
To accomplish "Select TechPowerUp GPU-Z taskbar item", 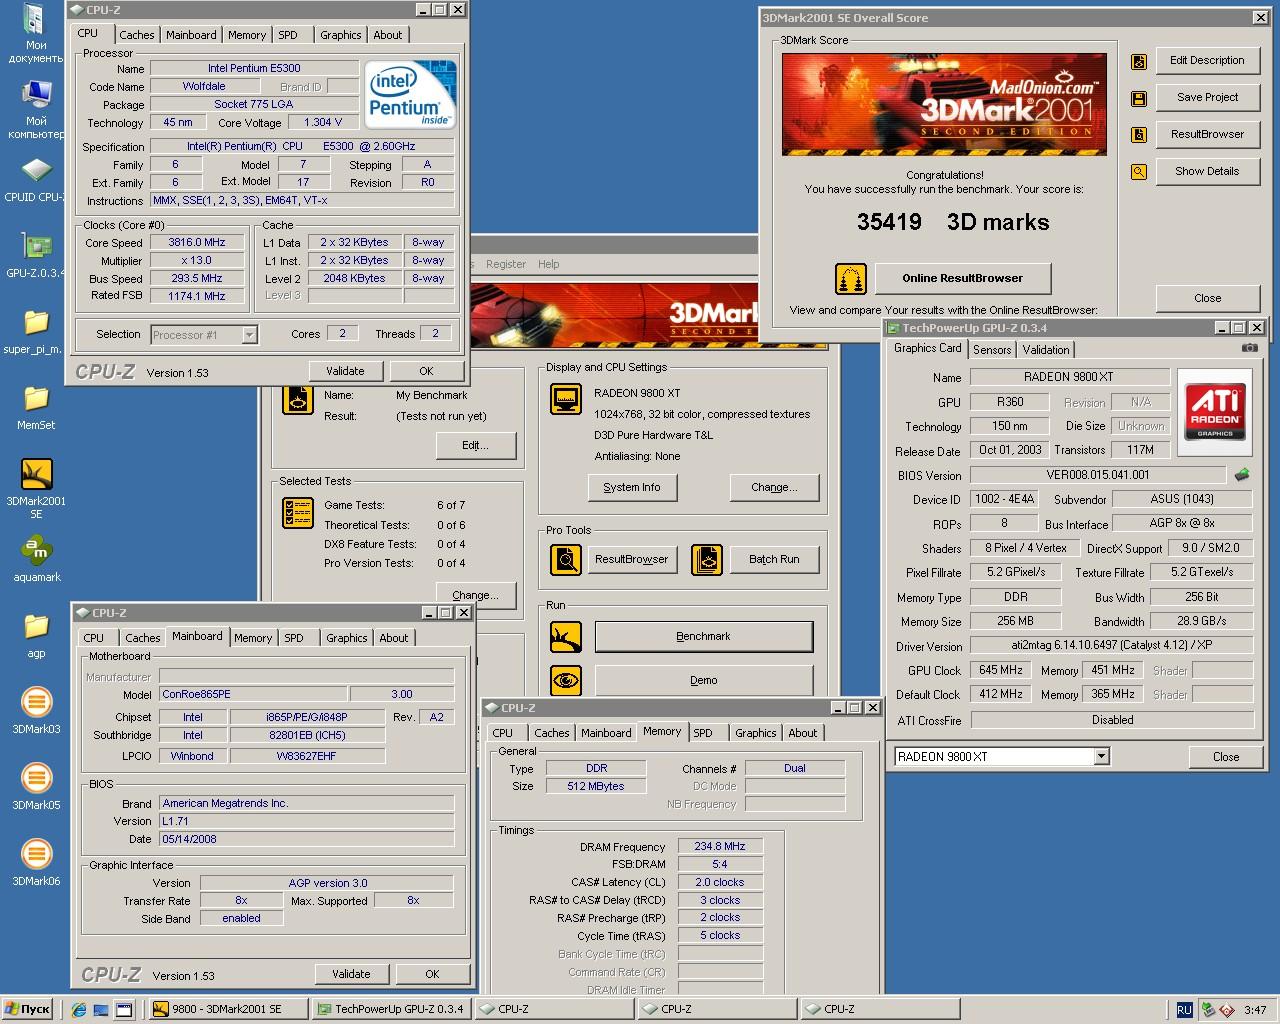I will pos(391,1009).
